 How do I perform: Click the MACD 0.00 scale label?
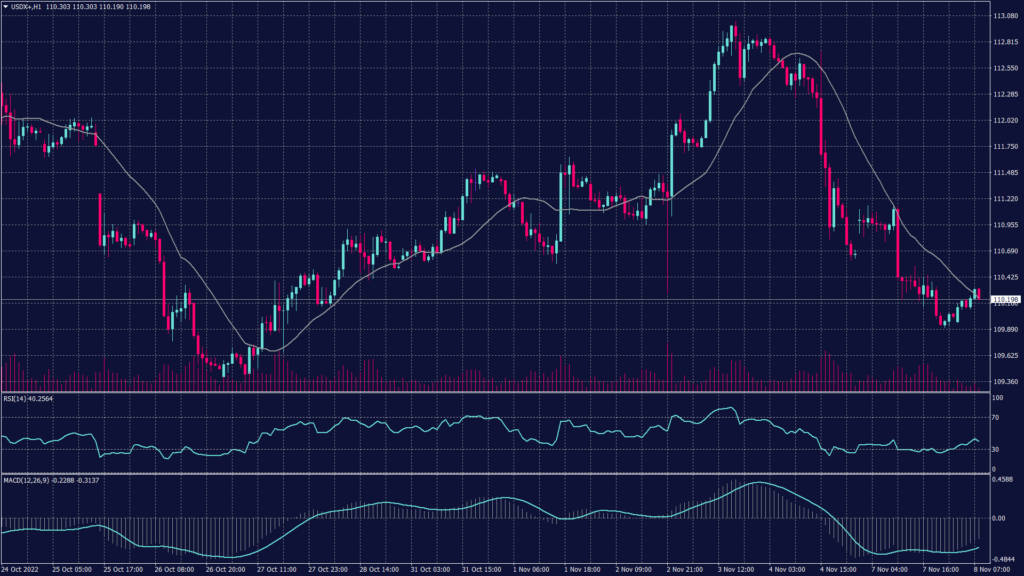pyautogui.click(x=999, y=519)
